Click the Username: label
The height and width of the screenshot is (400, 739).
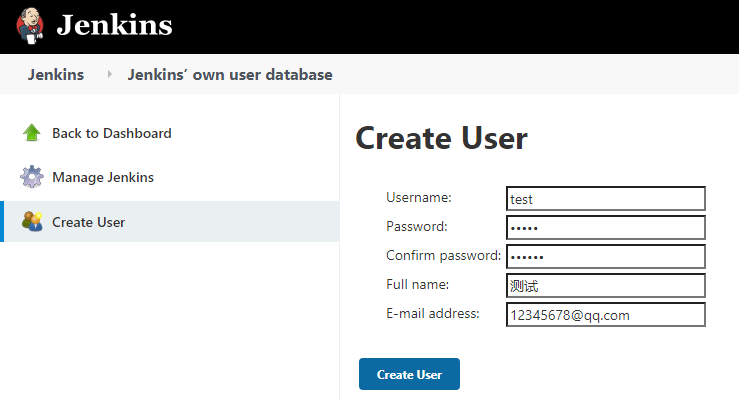(x=419, y=197)
